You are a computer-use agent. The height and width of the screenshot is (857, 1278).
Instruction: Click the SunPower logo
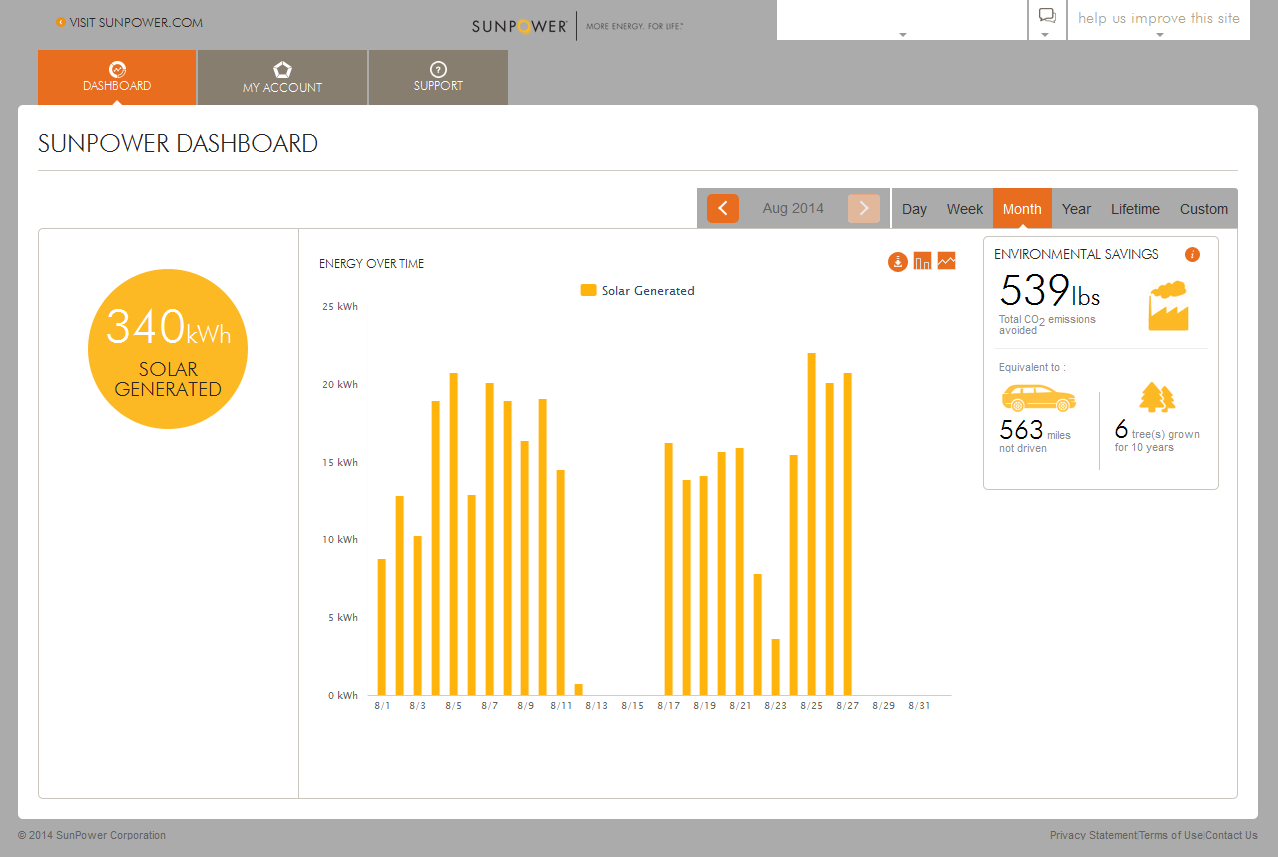pyautogui.click(x=520, y=26)
